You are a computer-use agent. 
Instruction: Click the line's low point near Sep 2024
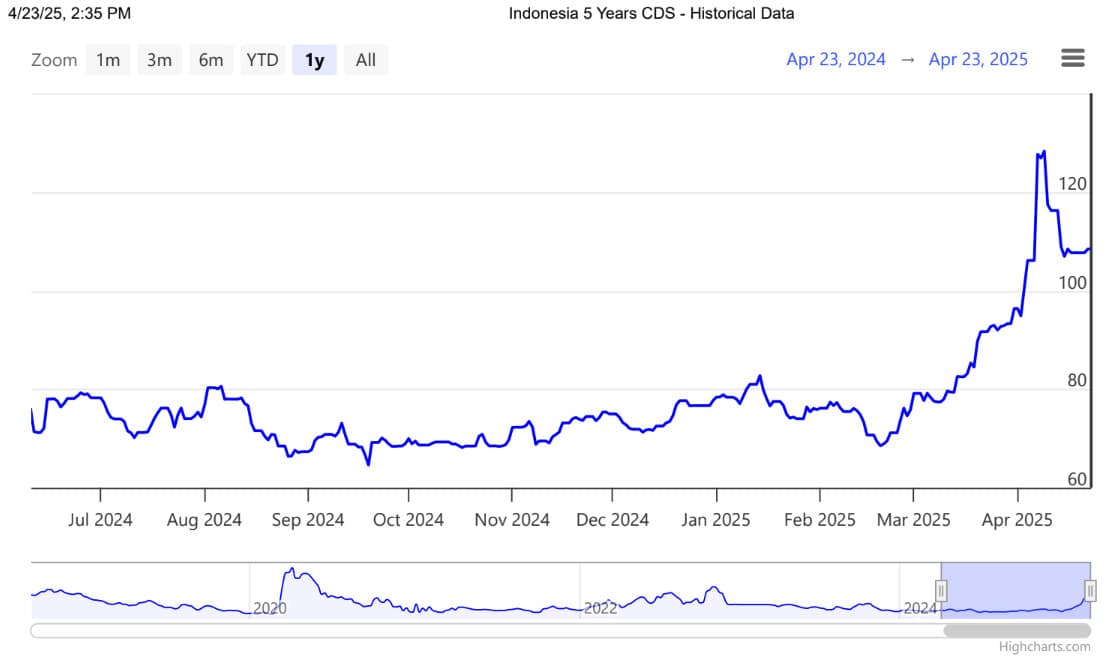point(368,464)
